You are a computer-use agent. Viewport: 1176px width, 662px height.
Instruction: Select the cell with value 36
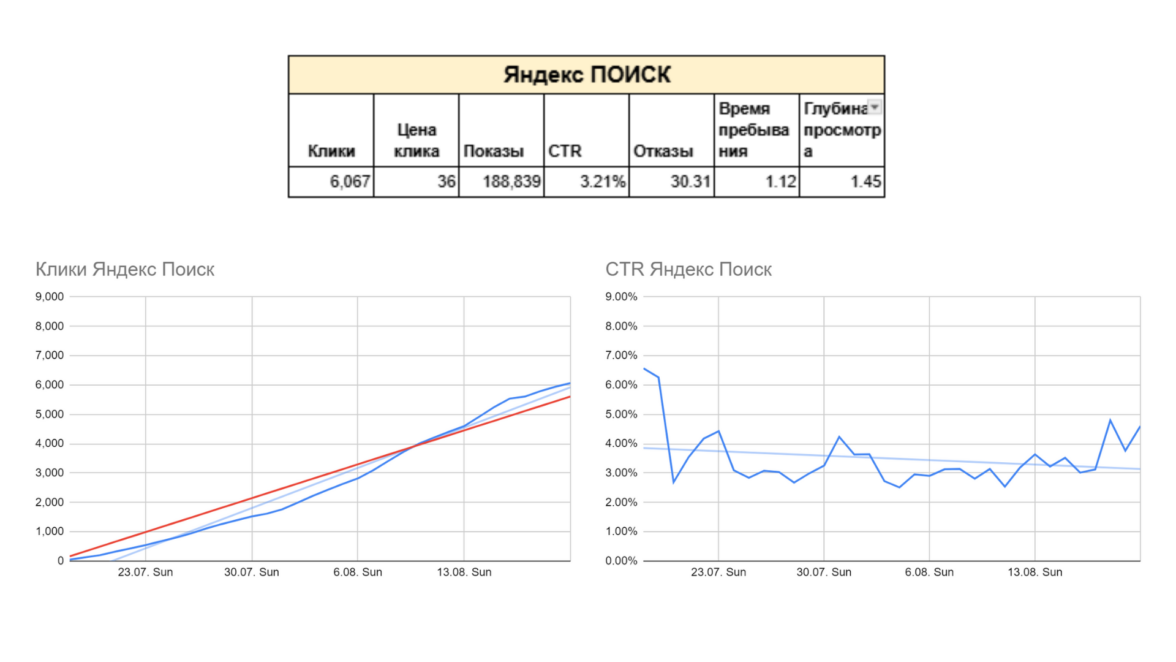pyautogui.click(x=416, y=182)
